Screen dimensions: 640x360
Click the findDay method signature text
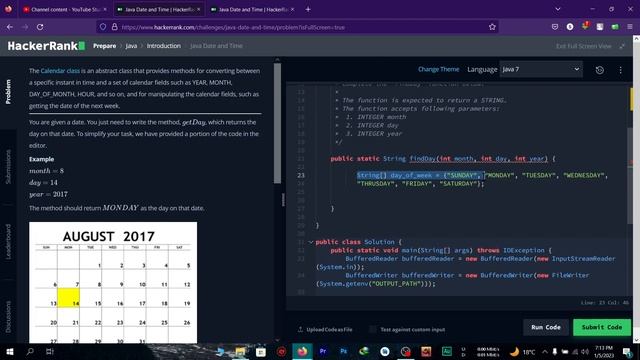478,159
